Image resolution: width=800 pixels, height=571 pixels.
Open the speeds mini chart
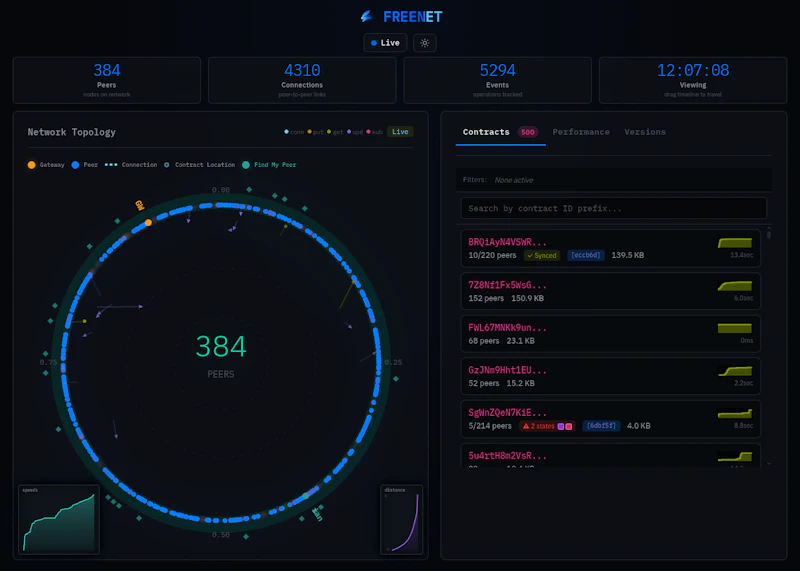pyautogui.click(x=59, y=519)
